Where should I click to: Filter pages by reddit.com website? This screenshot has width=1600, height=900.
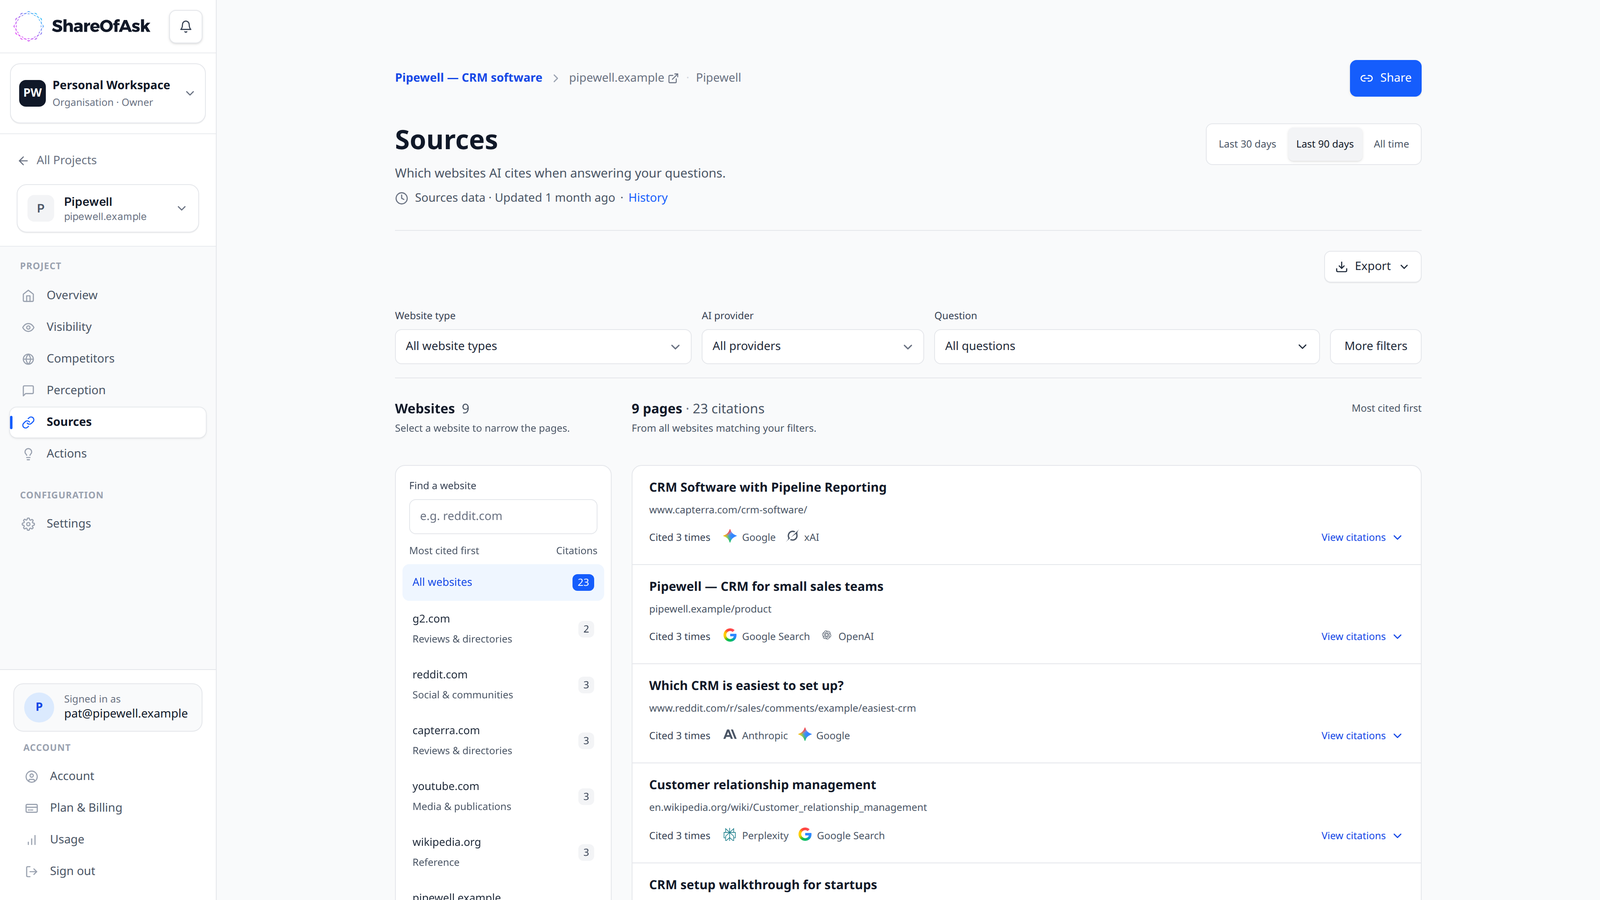coord(503,685)
